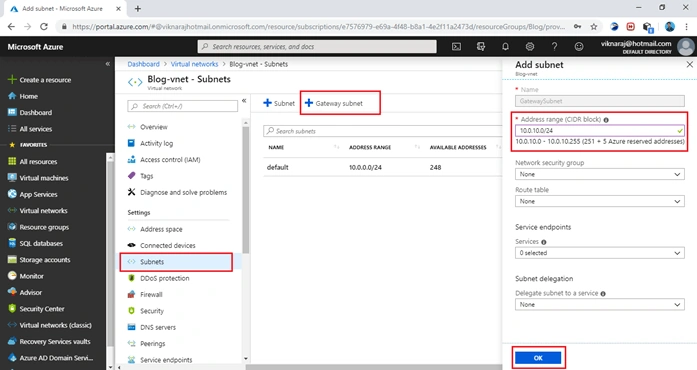Expand the Route table dropdown
Screen dimensions: 697x370
click(600, 201)
